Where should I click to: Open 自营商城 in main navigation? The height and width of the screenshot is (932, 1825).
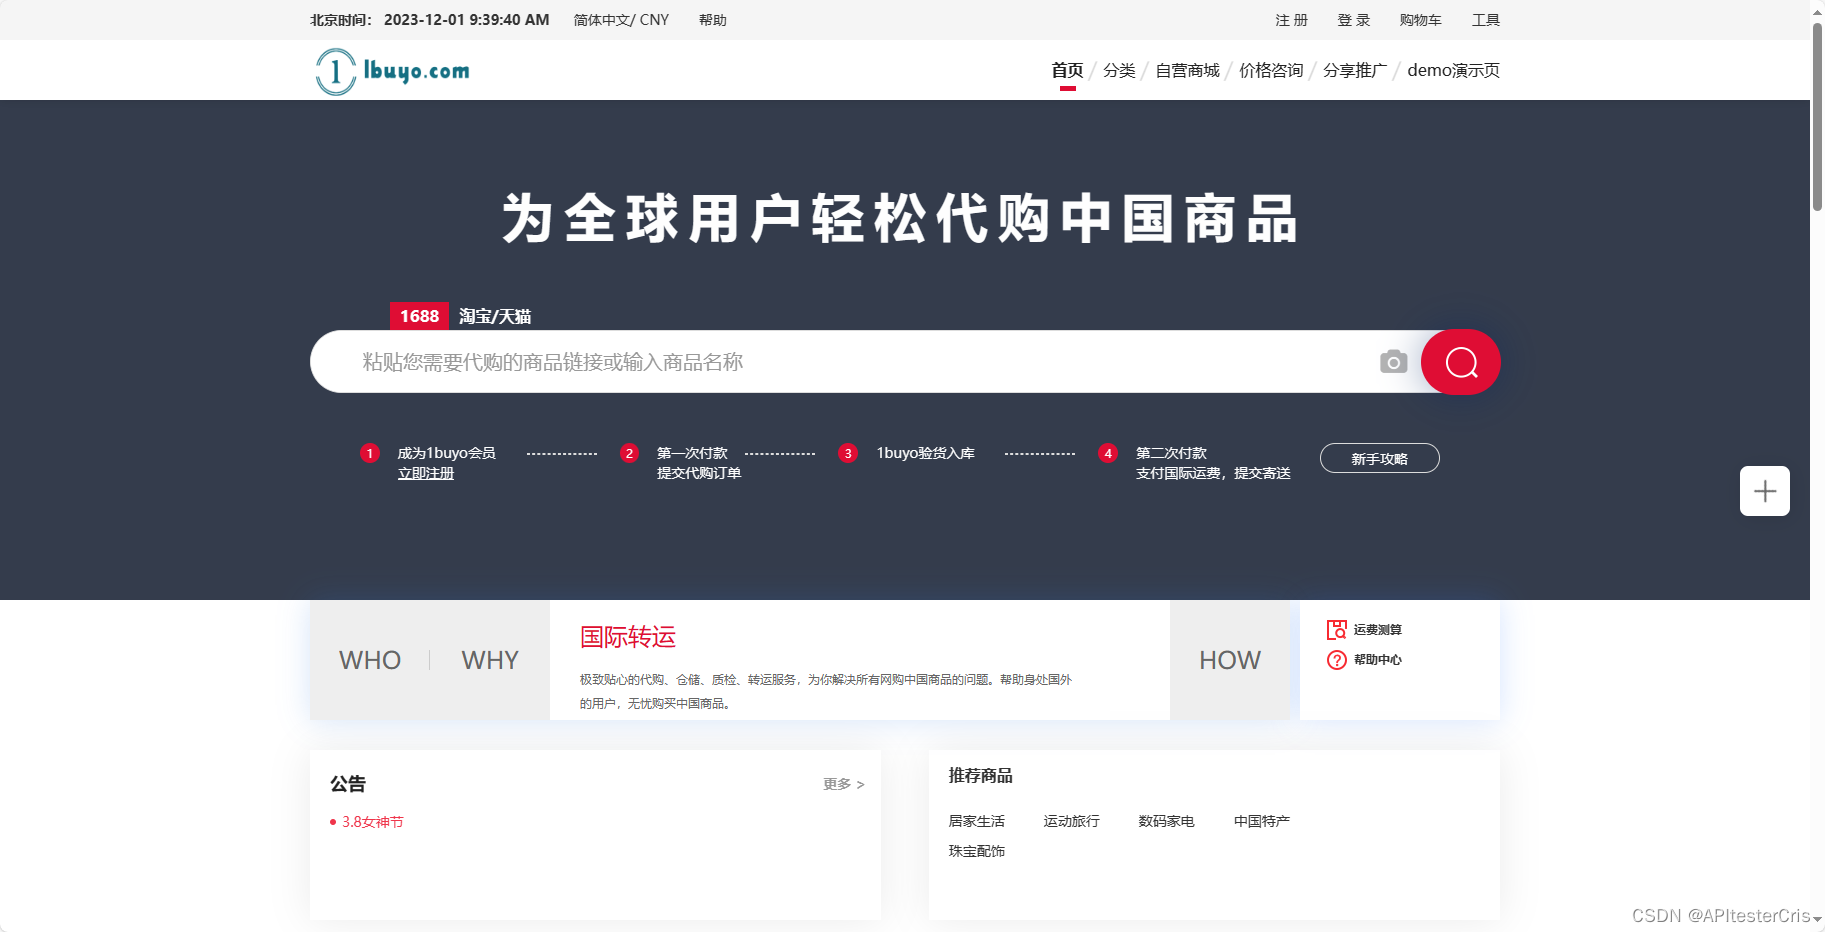(x=1187, y=70)
